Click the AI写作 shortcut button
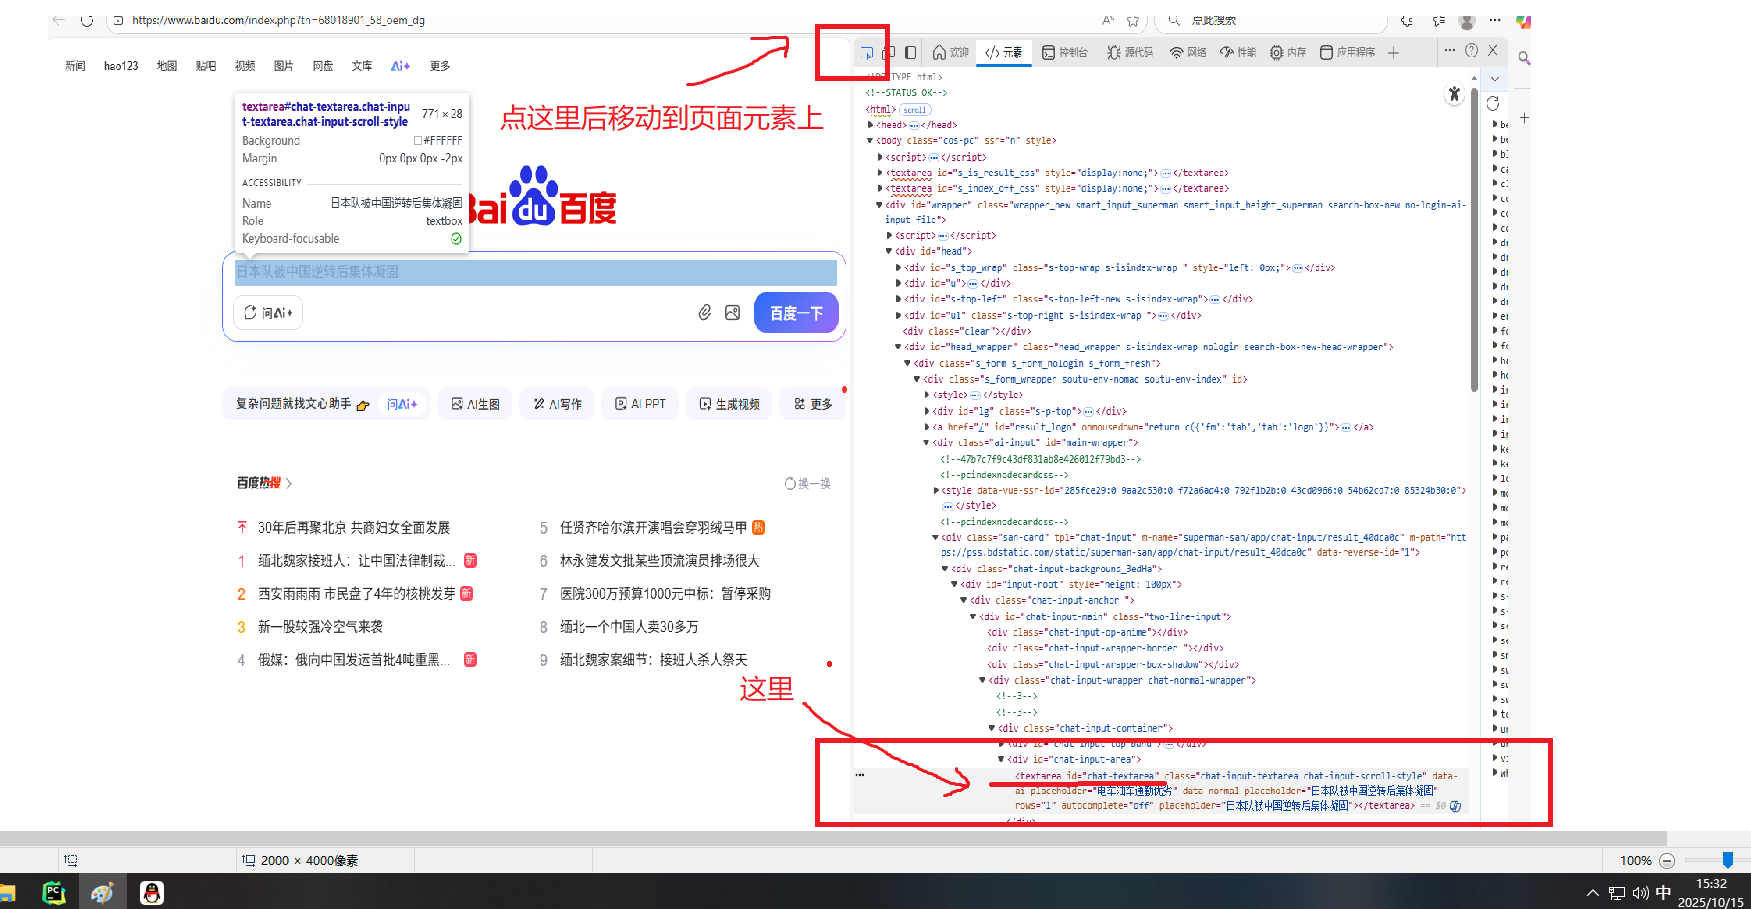Screen dimensions: 1751x909 point(557,404)
